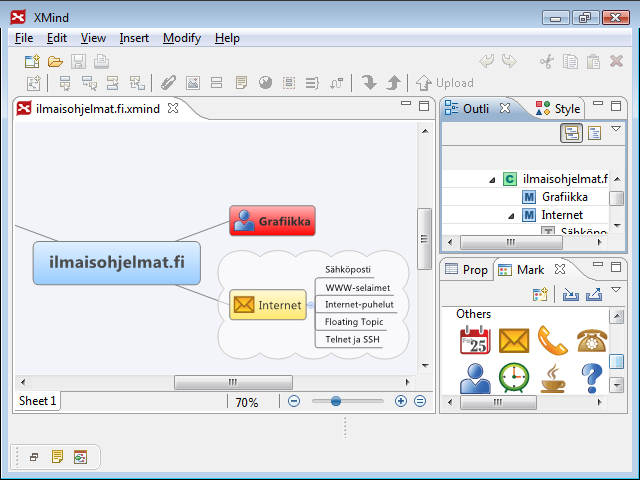Click the Drill down arrow icon

pyautogui.click(x=369, y=83)
